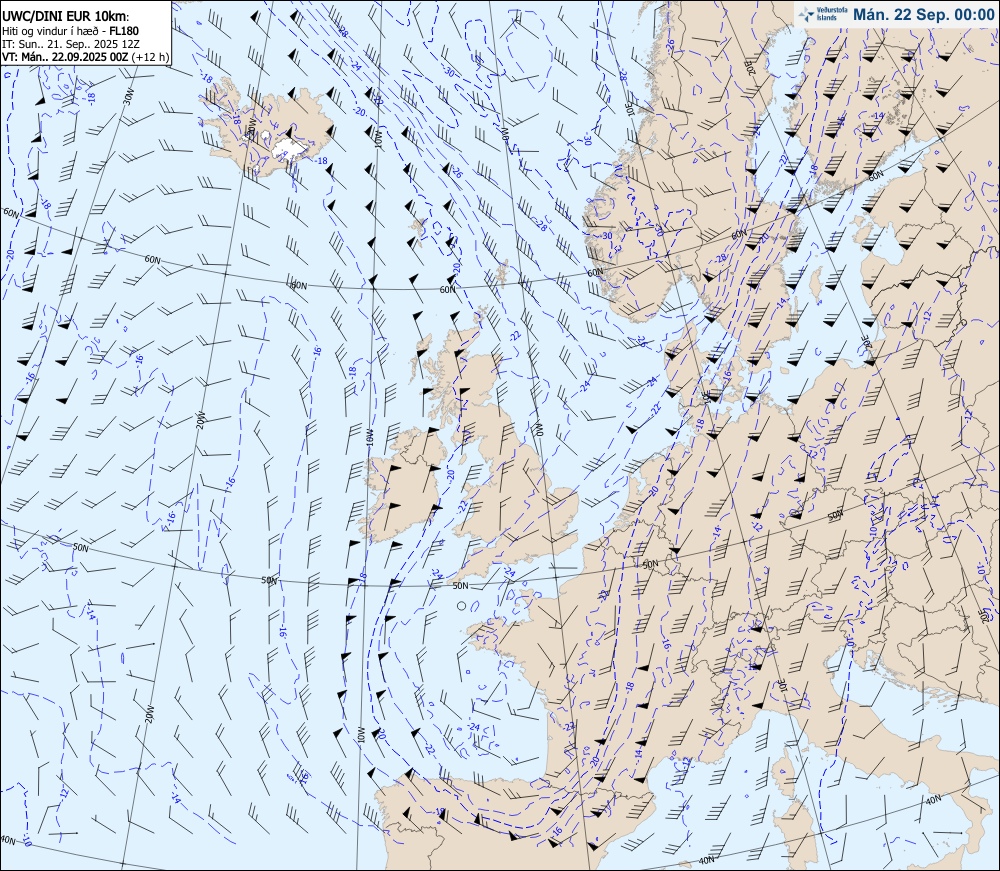Click the '40N' label in bottom-left corner
The height and width of the screenshot is (871, 1000).
click(x=8, y=840)
